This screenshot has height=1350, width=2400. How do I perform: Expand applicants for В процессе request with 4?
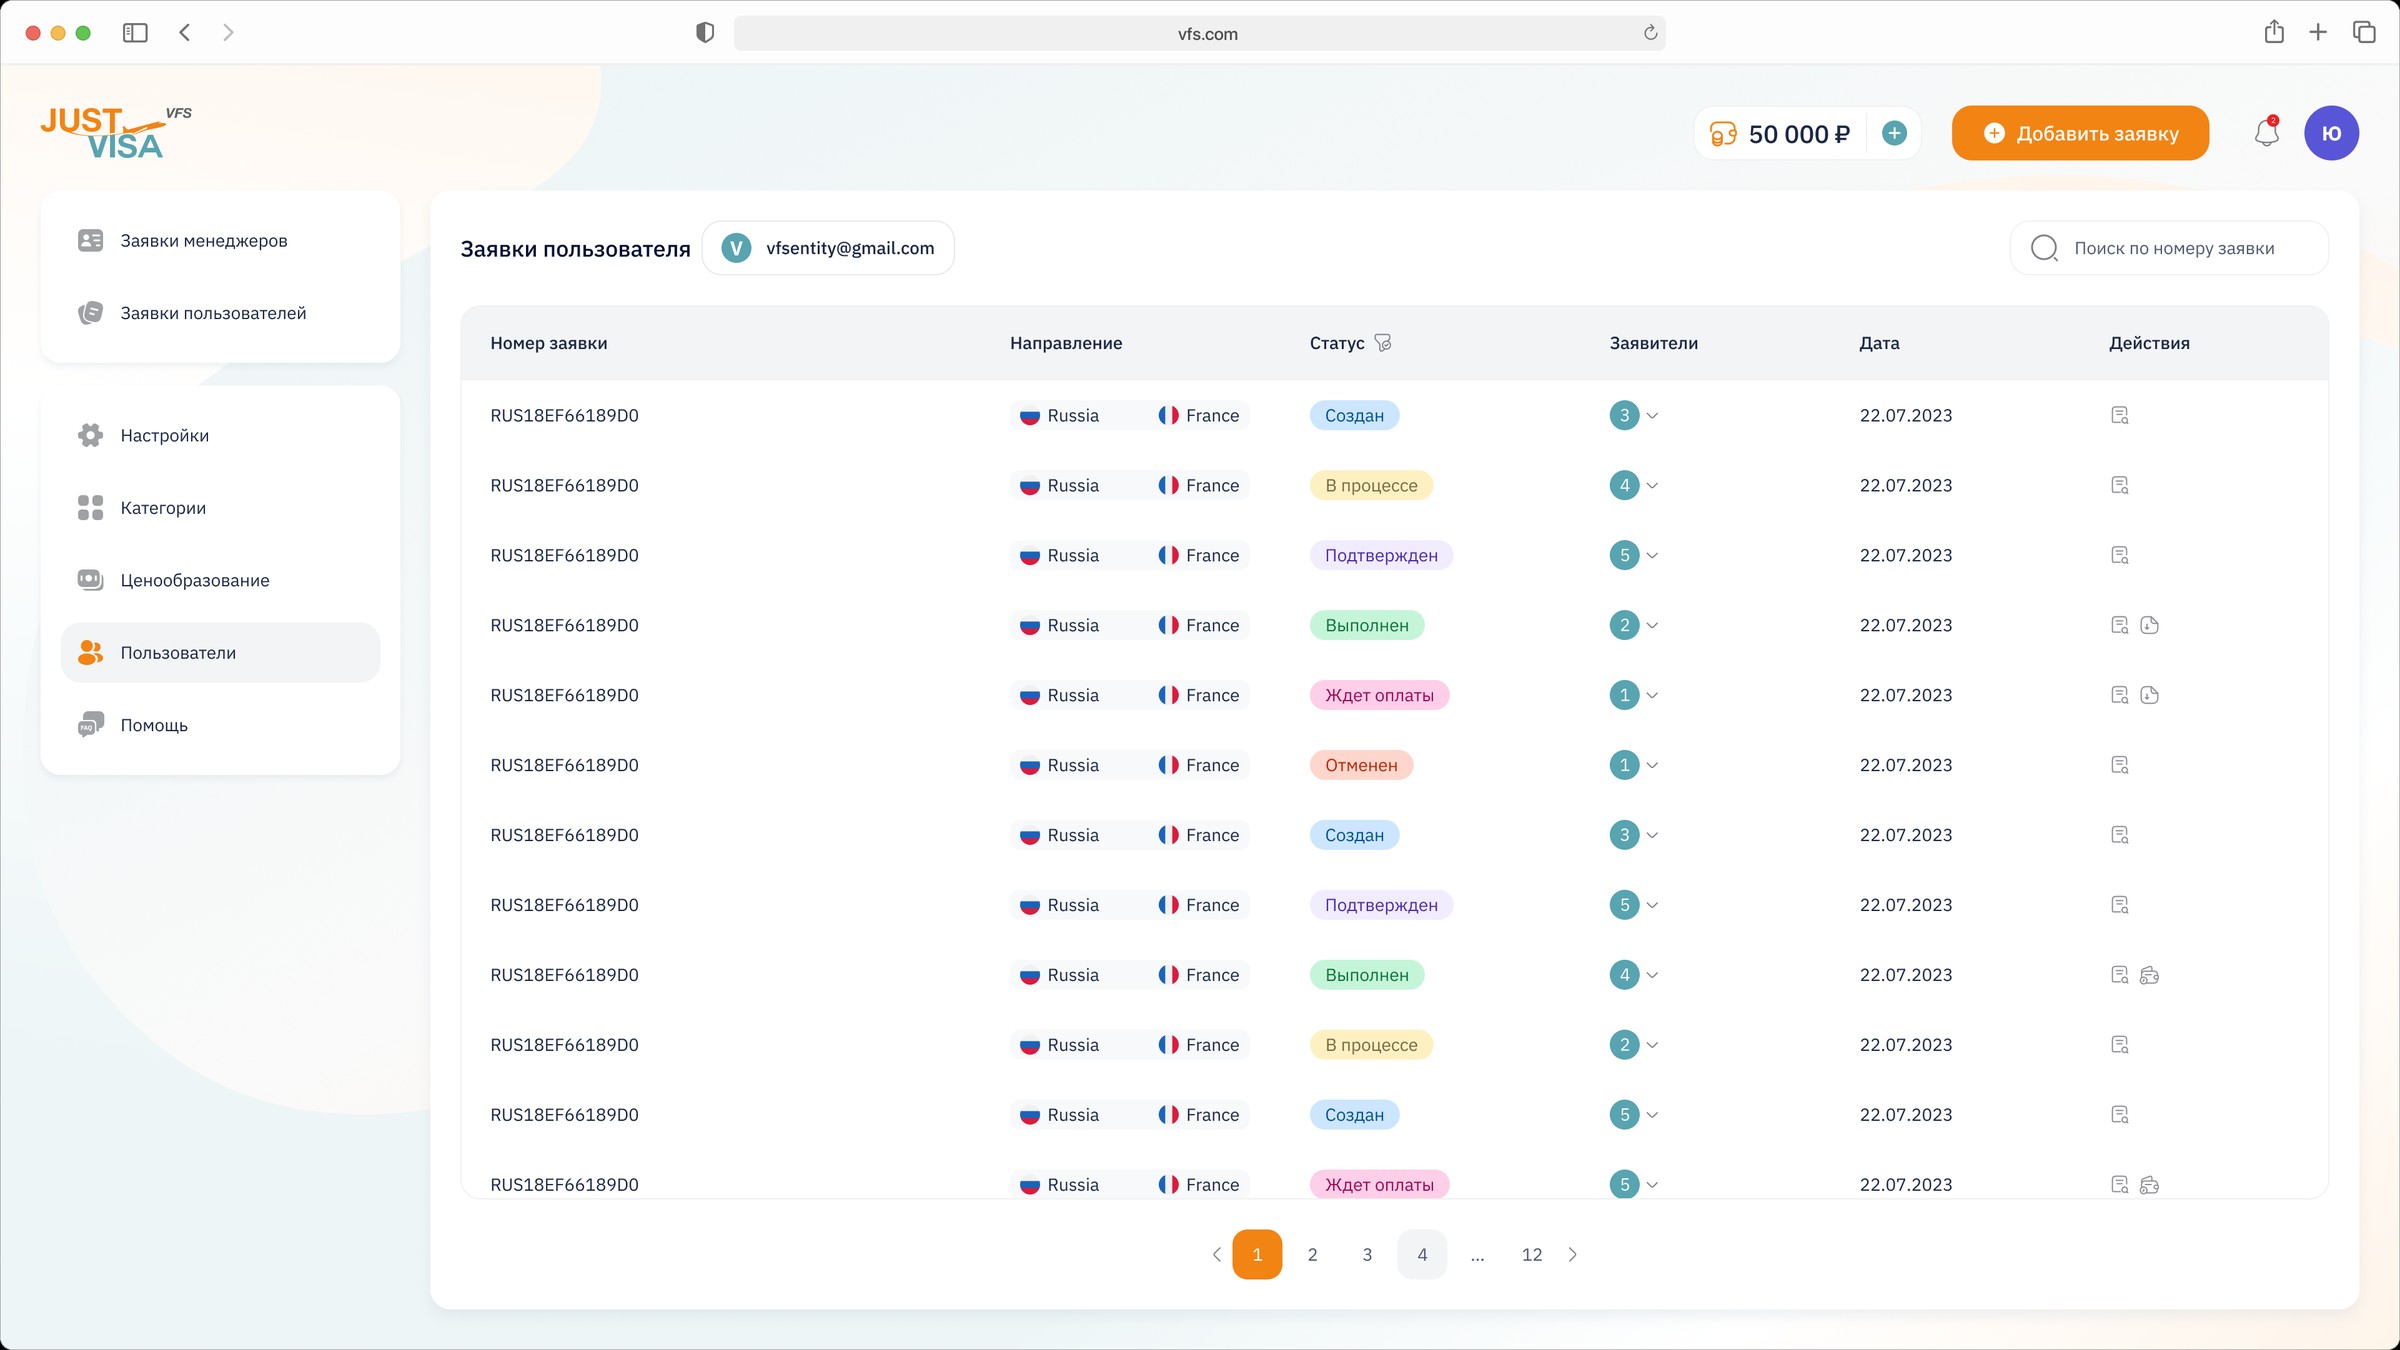[1652, 486]
